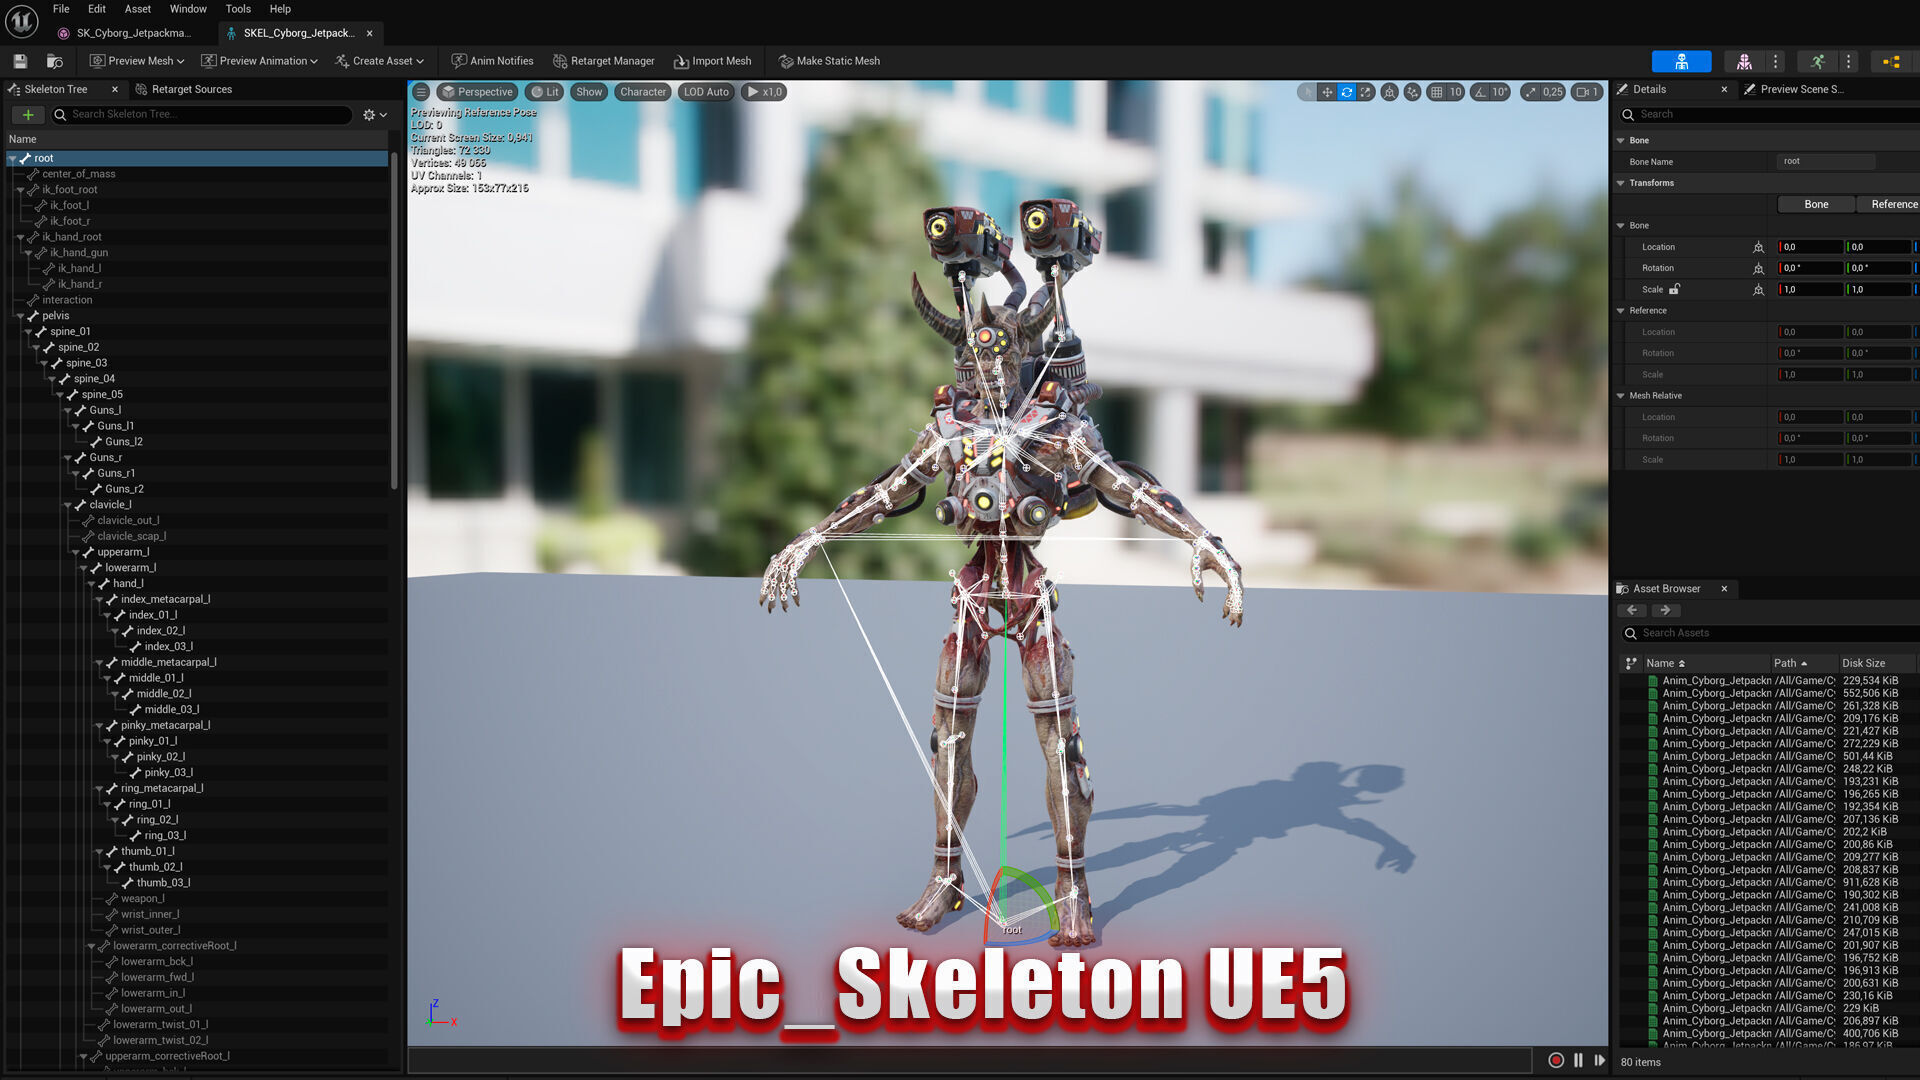Click the Browse in Content Browser icon
The height and width of the screenshot is (1080, 1920).
[x=55, y=61]
